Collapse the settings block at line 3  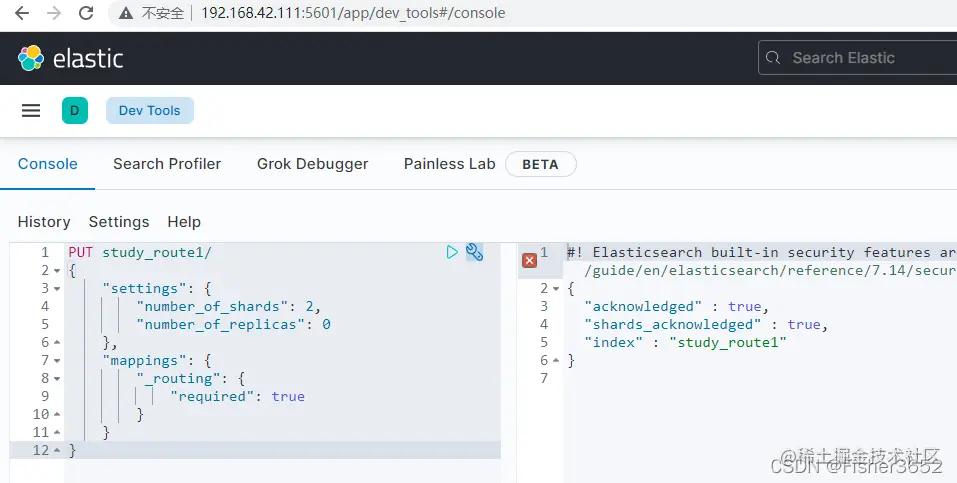point(57,288)
